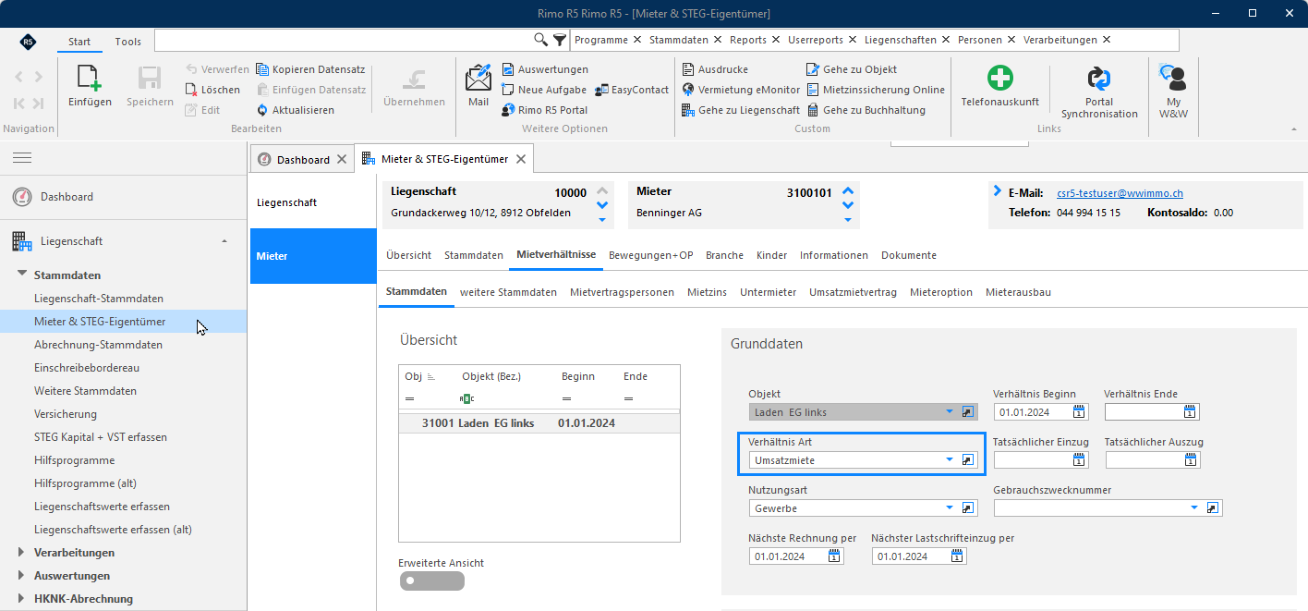The height and width of the screenshot is (611, 1308).
Task: Open Auswertungen from the ribbon
Action: pos(545,69)
